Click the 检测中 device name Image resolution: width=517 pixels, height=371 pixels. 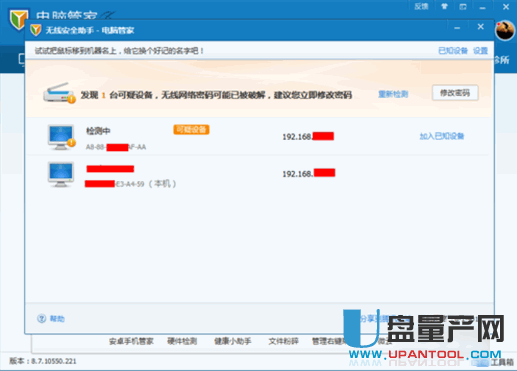98,131
